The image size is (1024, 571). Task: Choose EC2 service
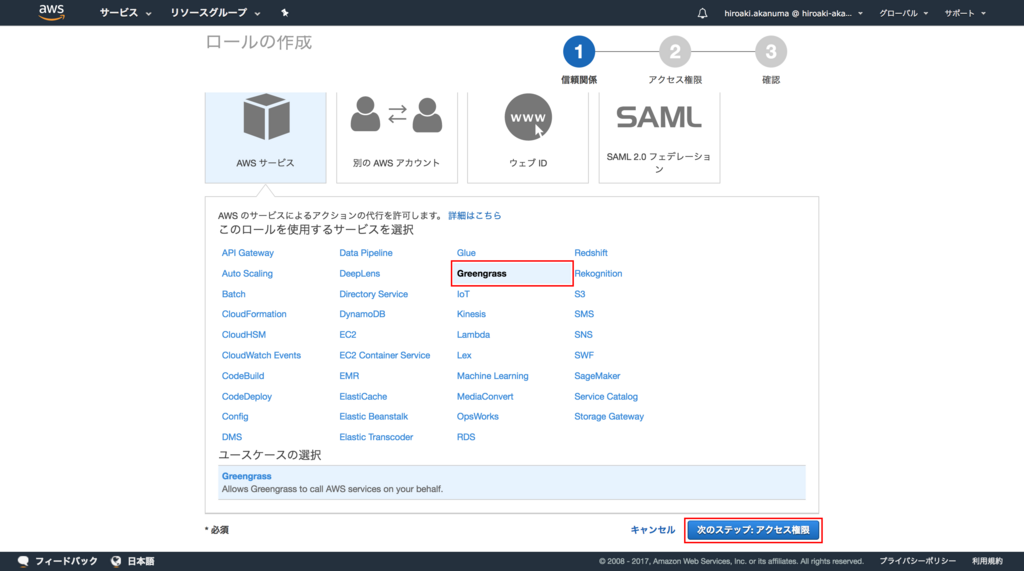(x=347, y=334)
